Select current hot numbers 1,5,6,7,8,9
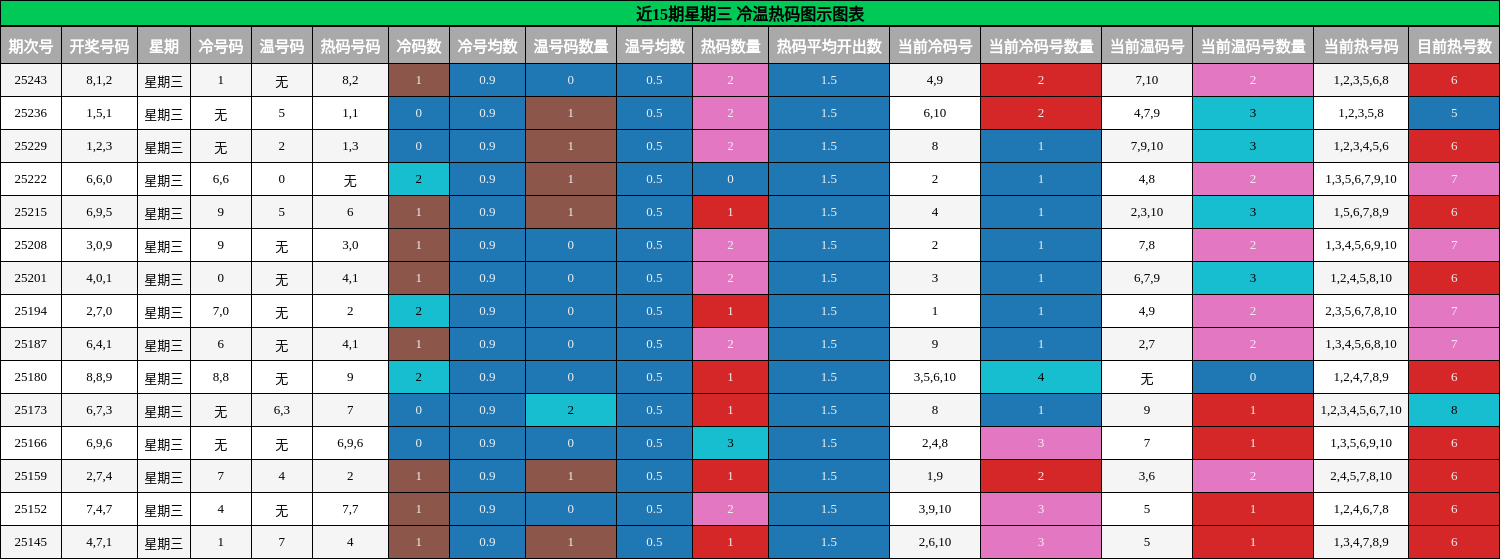 click(1361, 212)
